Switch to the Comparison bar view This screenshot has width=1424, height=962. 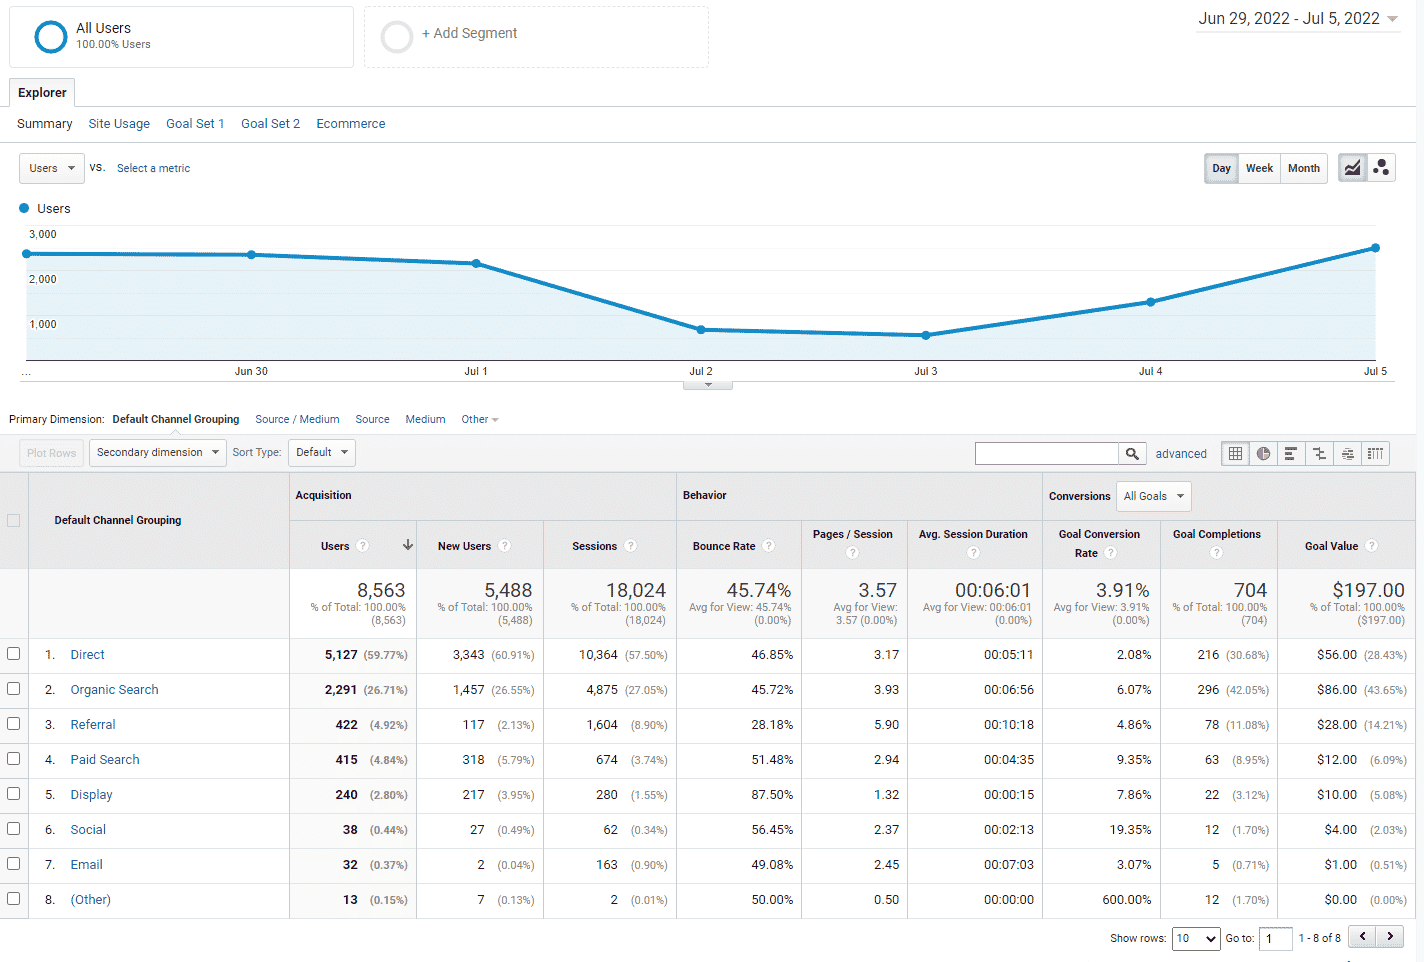click(x=1318, y=453)
